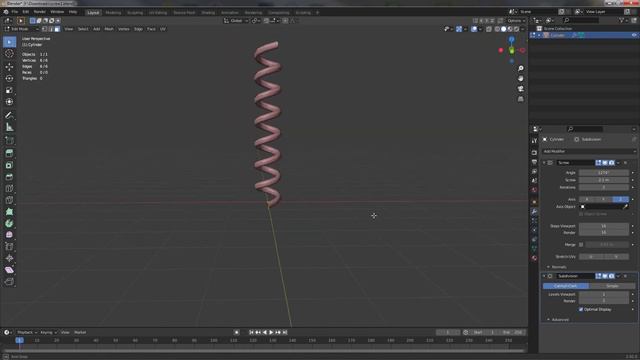Screen dimensions: 640x360
Task: Set screw axis to Y
Action: point(604,199)
